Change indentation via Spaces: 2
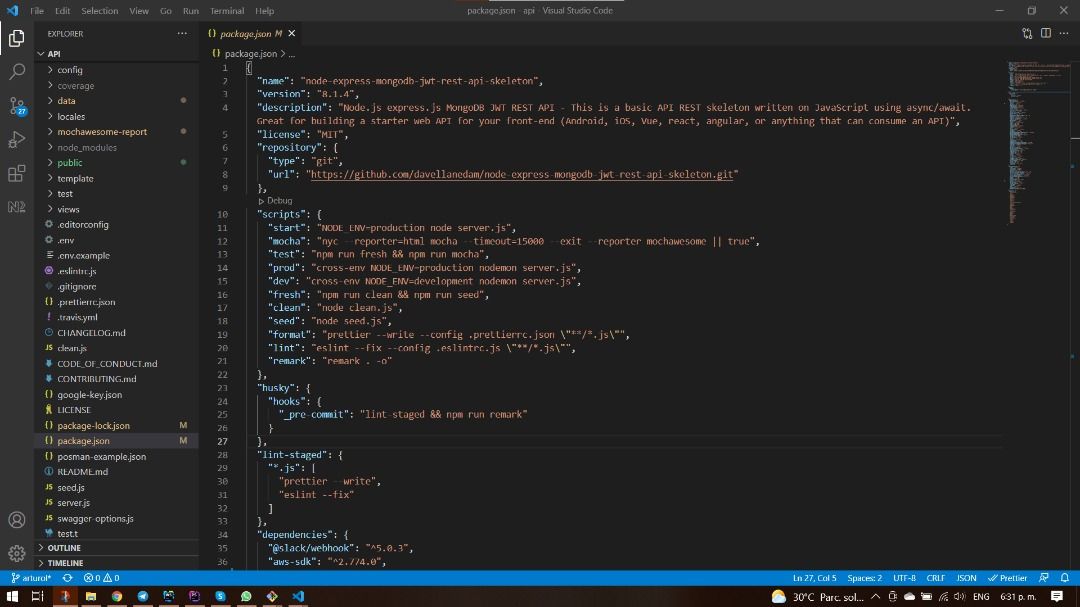This screenshot has width=1080, height=607. tap(864, 578)
